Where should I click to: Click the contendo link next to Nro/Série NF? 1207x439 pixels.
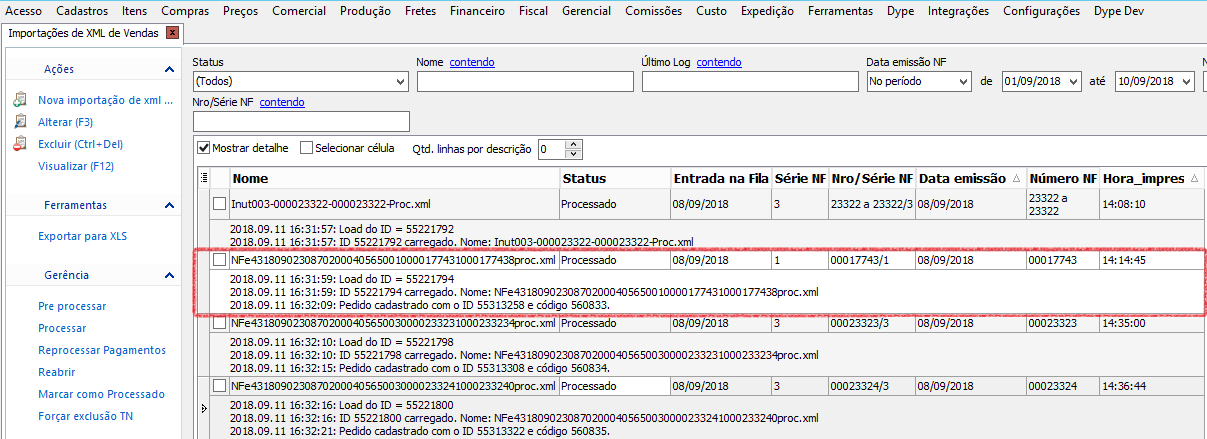point(282,102)
